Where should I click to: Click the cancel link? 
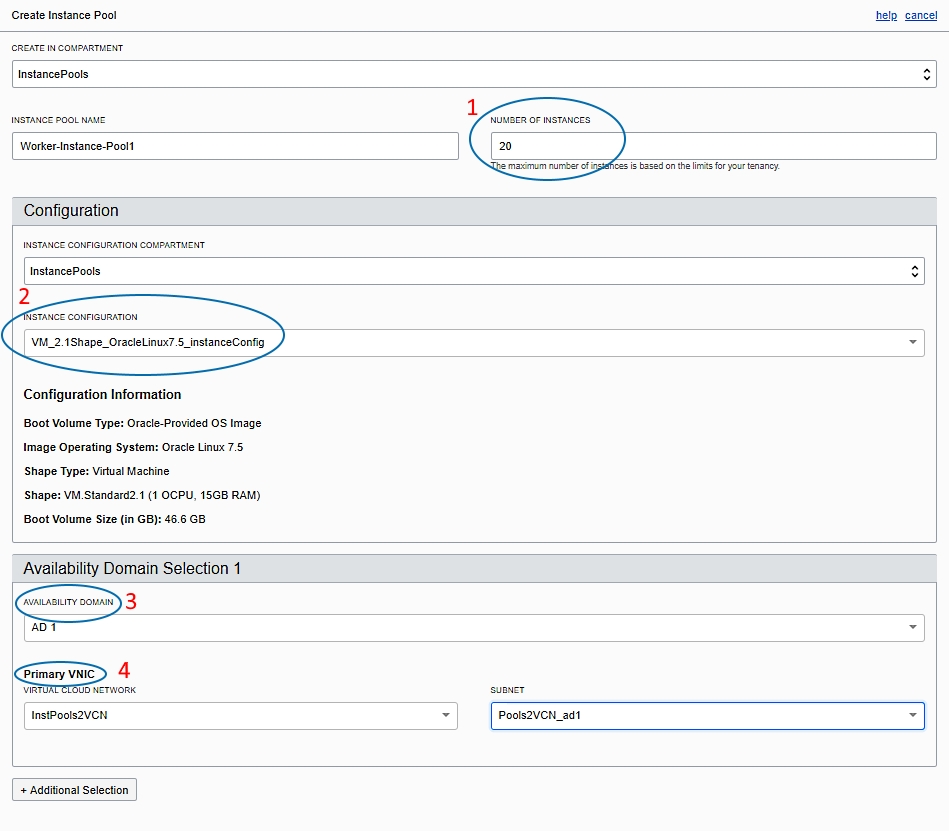coord(920,15)
